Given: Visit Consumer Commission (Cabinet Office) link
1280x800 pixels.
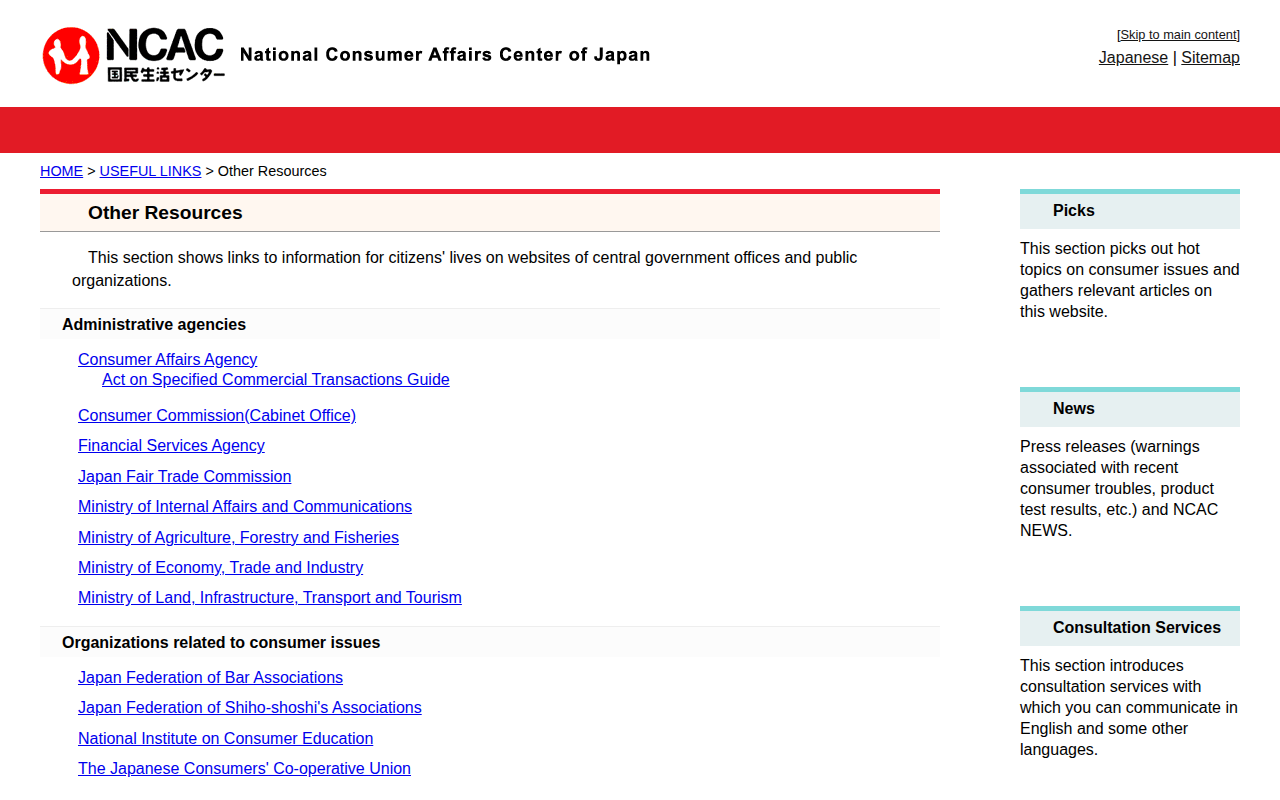Looking at the screenshot, I should [217, 415].
